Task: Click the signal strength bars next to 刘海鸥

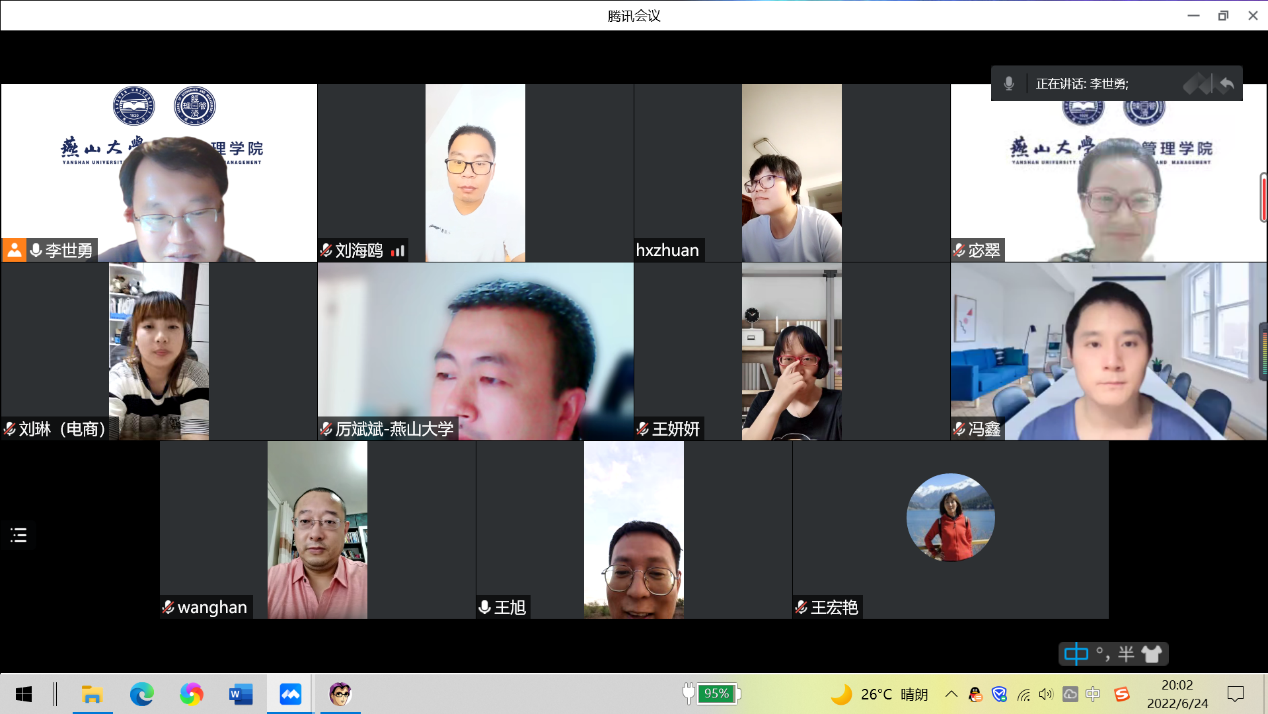Action: click(x=398, y=250)
